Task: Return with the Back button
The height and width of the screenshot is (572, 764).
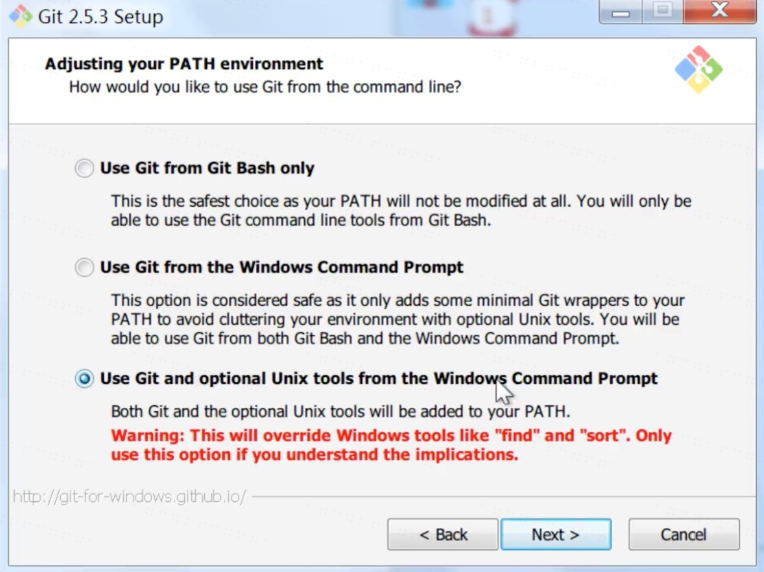Action: tap(443, 534)
